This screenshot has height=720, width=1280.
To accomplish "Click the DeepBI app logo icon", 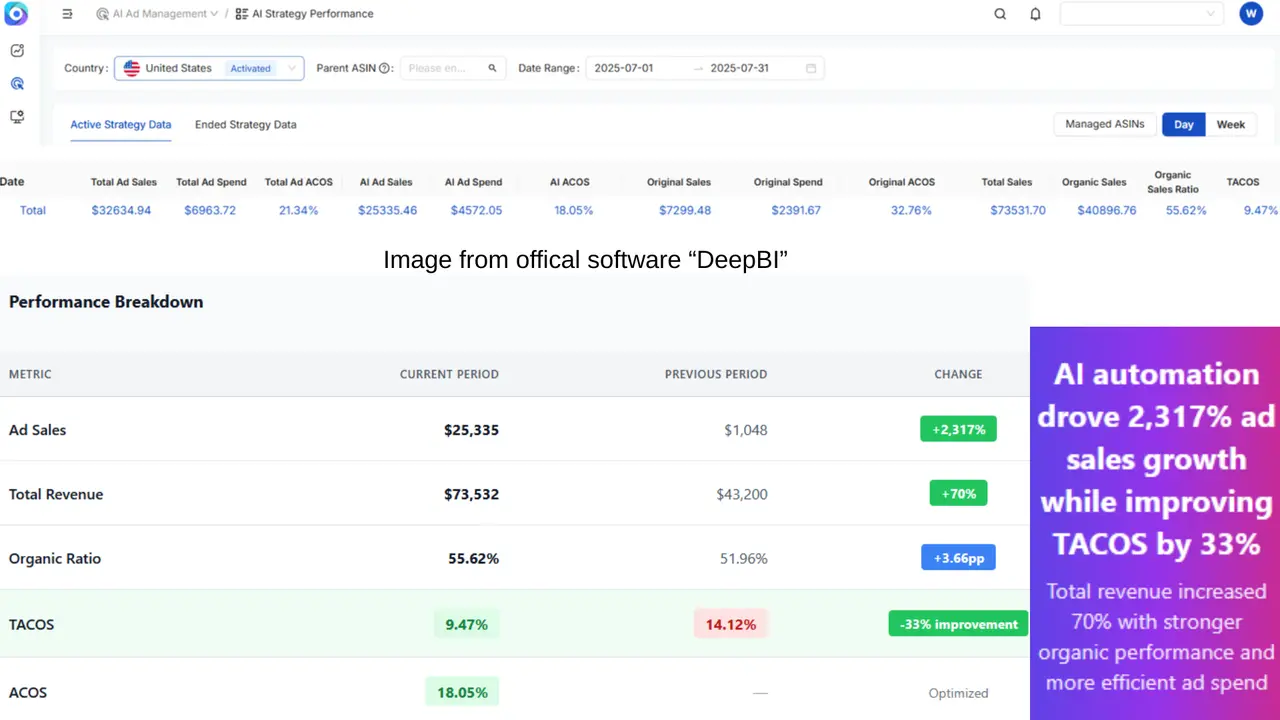I will (15, 14).
